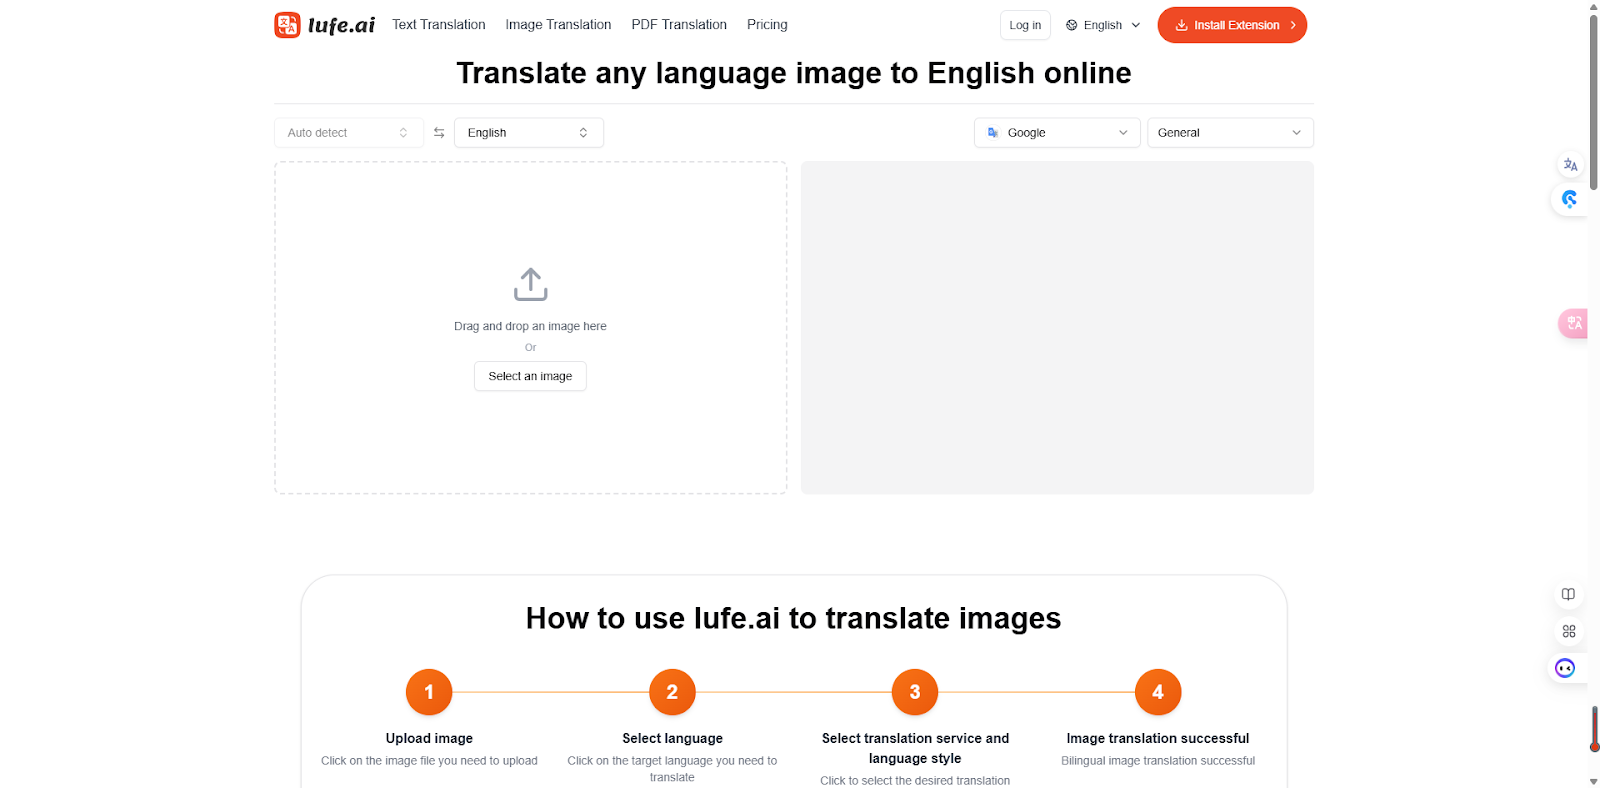Click the swap languages arrows icon

(x=439, y=133)
